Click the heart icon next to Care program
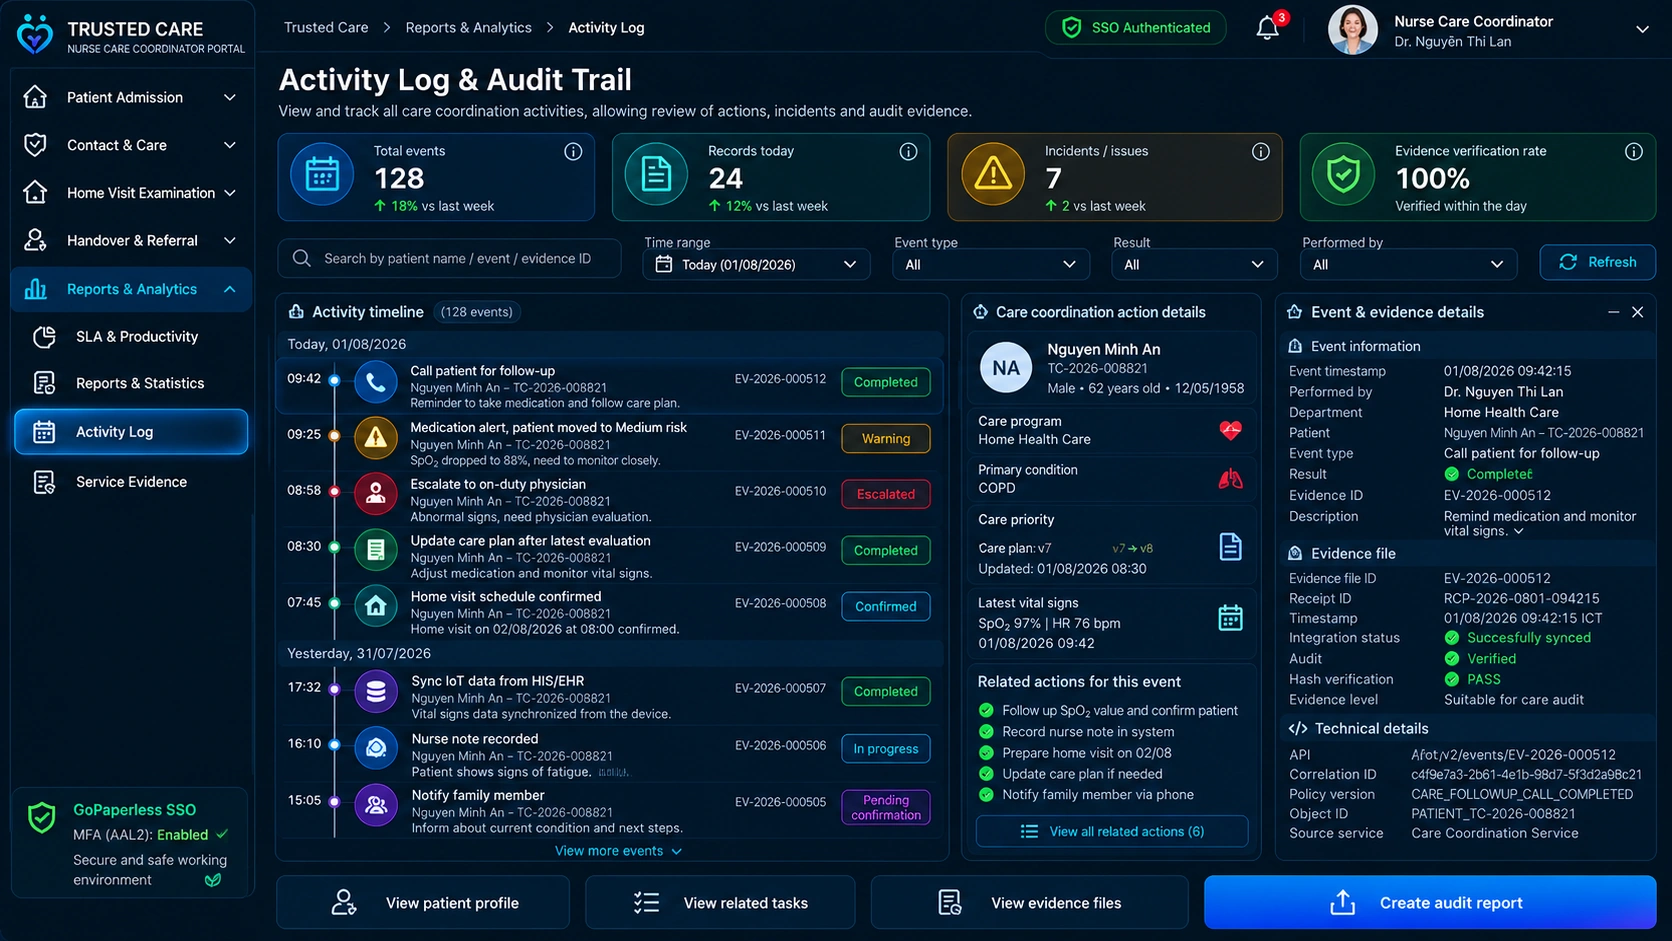 (x=1231, y=430)
